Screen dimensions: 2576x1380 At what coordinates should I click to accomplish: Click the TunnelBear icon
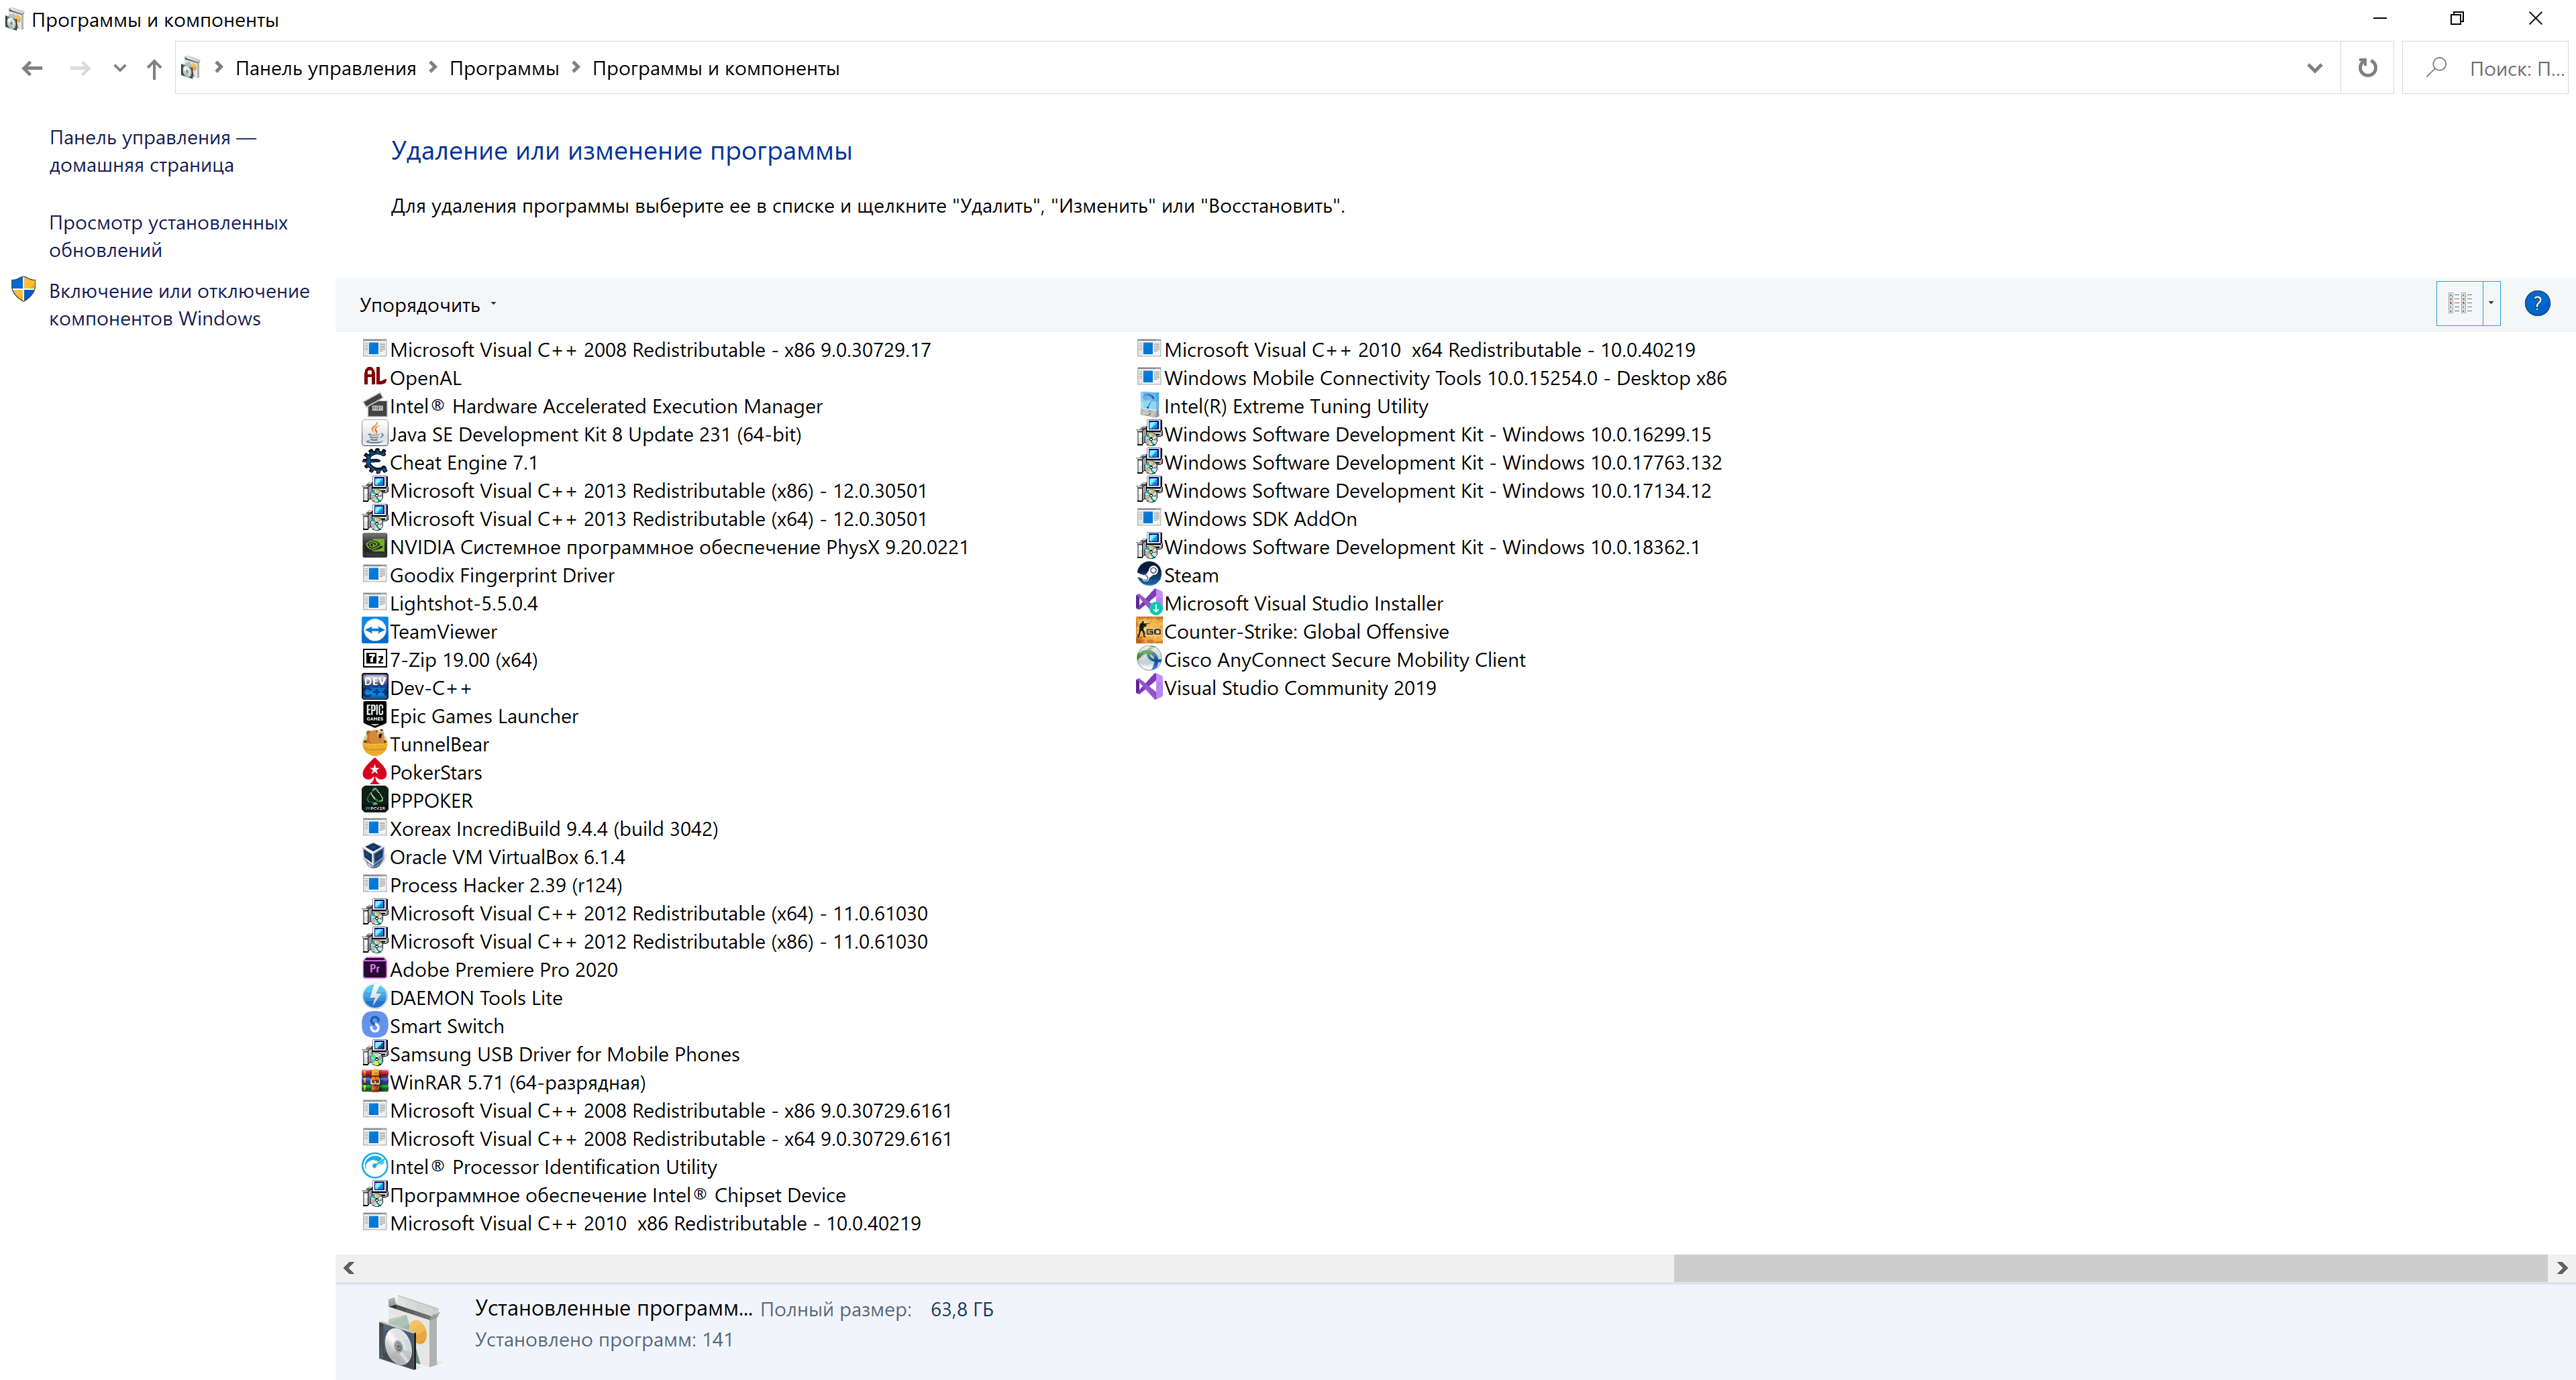pyautogui.click(x=374, y=743)
